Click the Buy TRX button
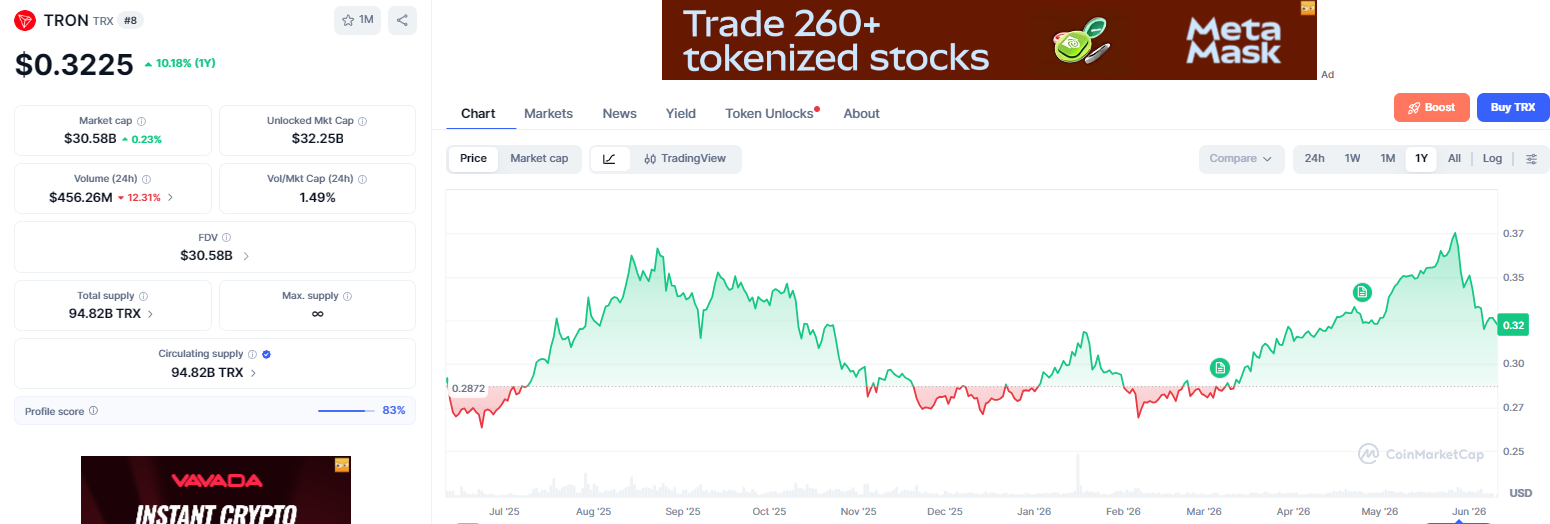 (1513, 107)
